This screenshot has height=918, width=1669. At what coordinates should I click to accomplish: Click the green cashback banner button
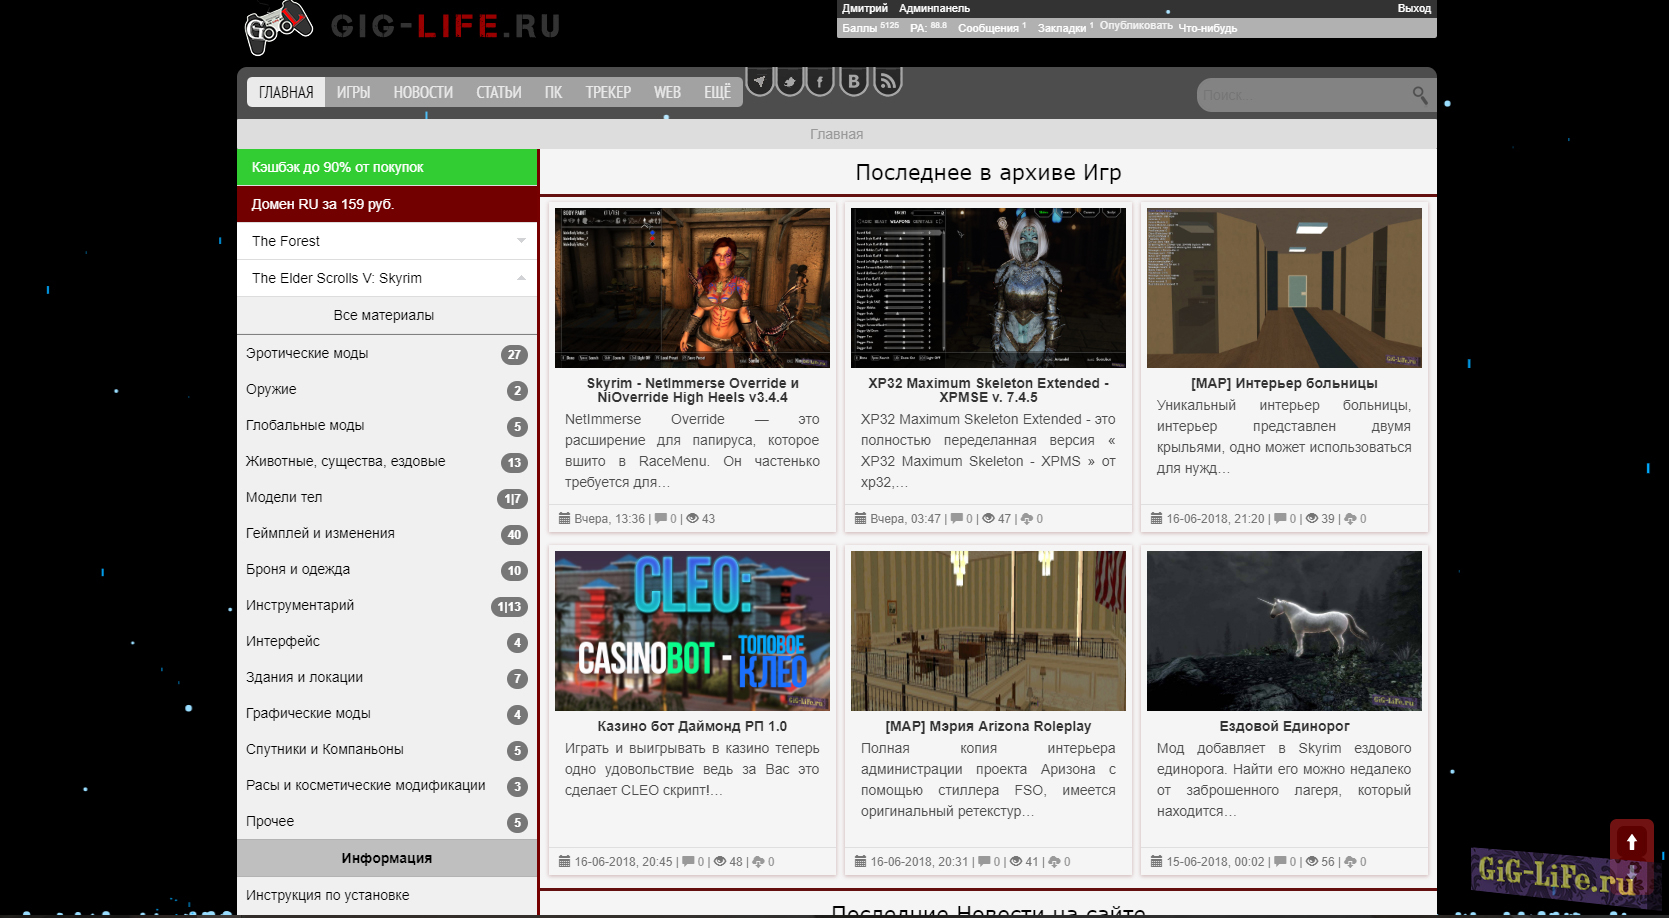click(x=387, y=167)
